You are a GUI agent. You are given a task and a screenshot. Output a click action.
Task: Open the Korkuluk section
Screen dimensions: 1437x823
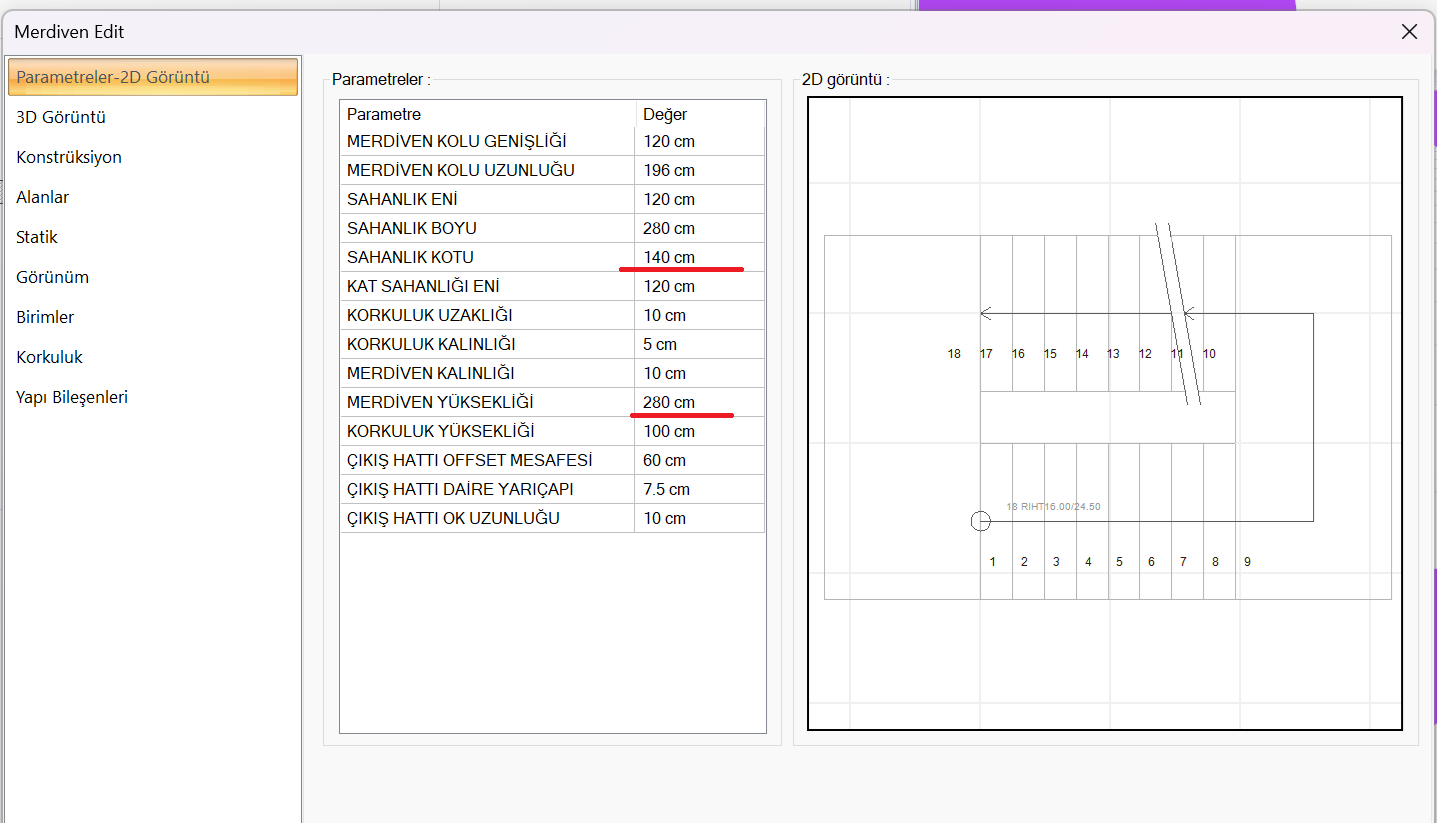[49, 357]
